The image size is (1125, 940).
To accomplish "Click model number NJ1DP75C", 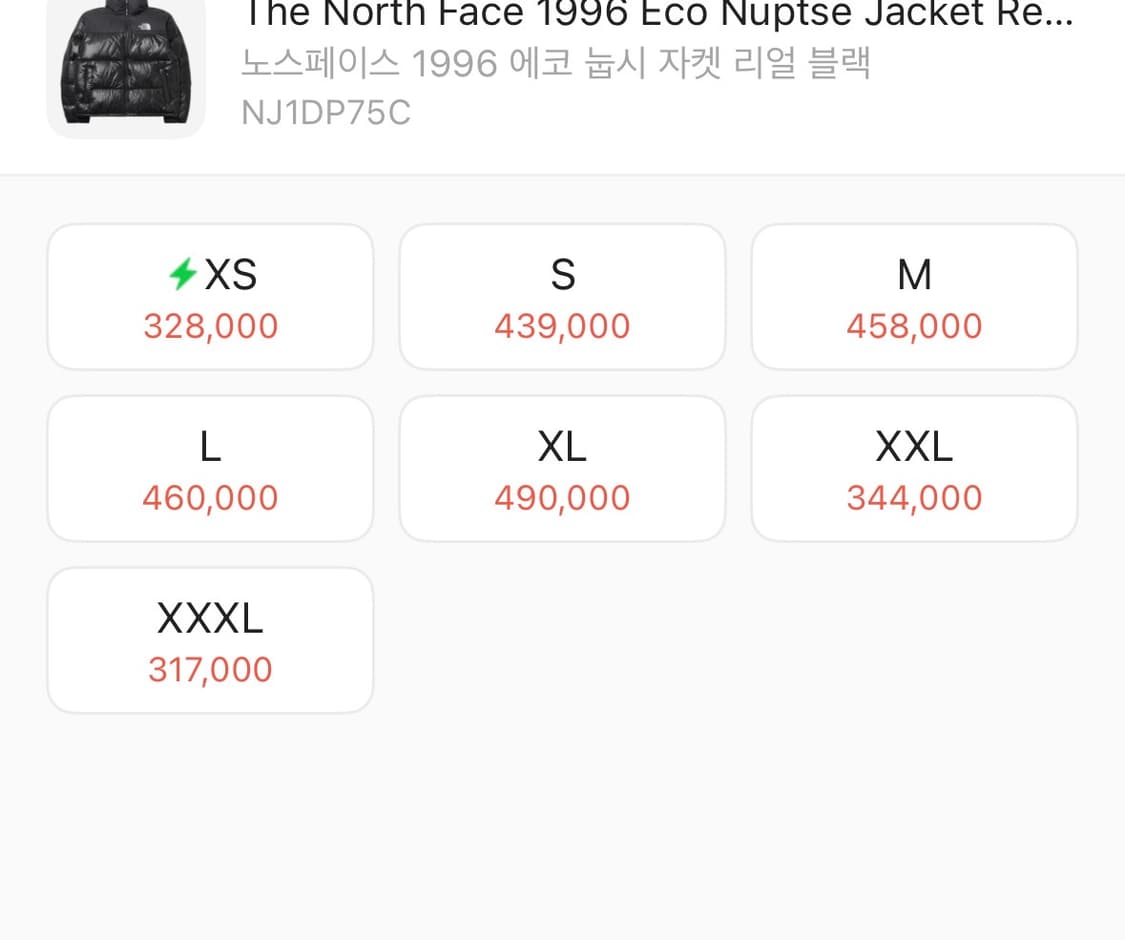I will coord(326,113).
